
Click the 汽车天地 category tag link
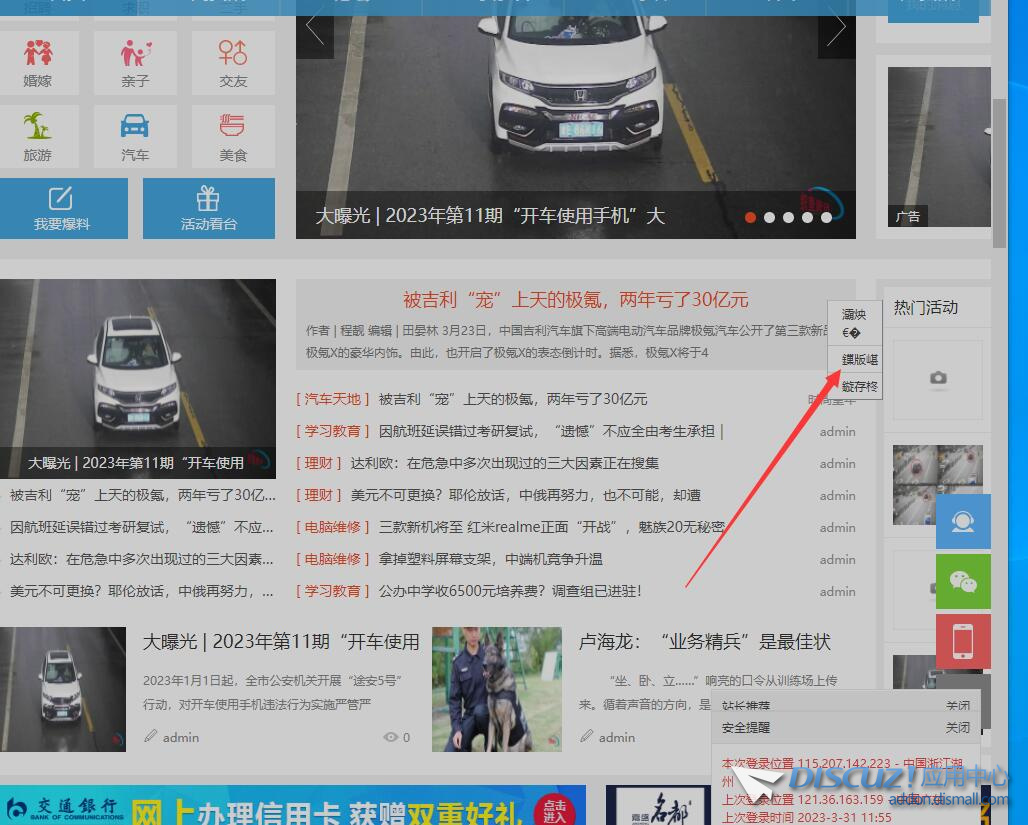pos(333,399)
